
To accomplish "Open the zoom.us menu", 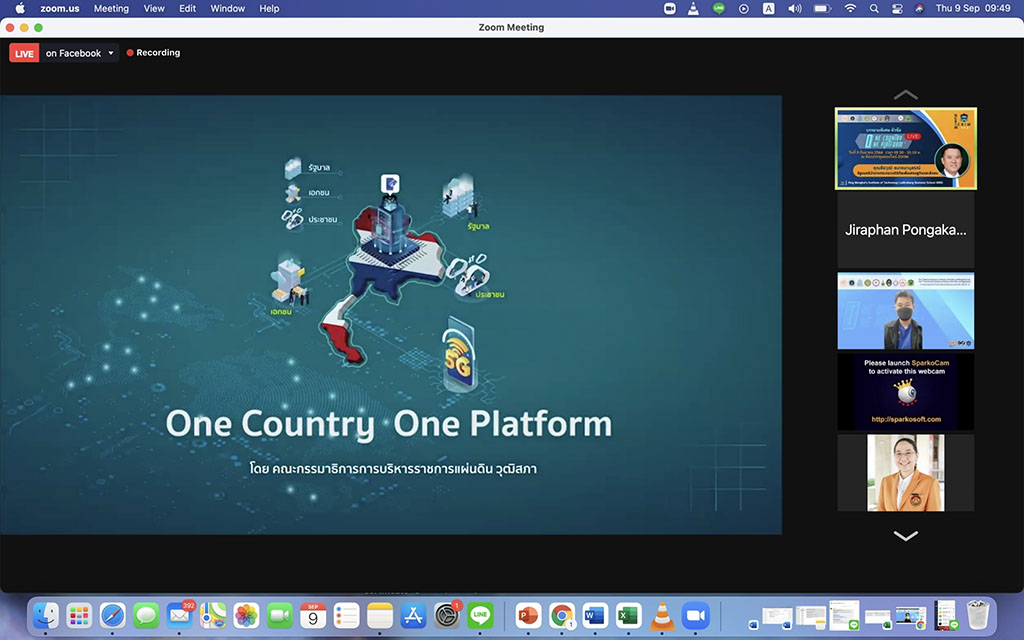I will 59,8.
